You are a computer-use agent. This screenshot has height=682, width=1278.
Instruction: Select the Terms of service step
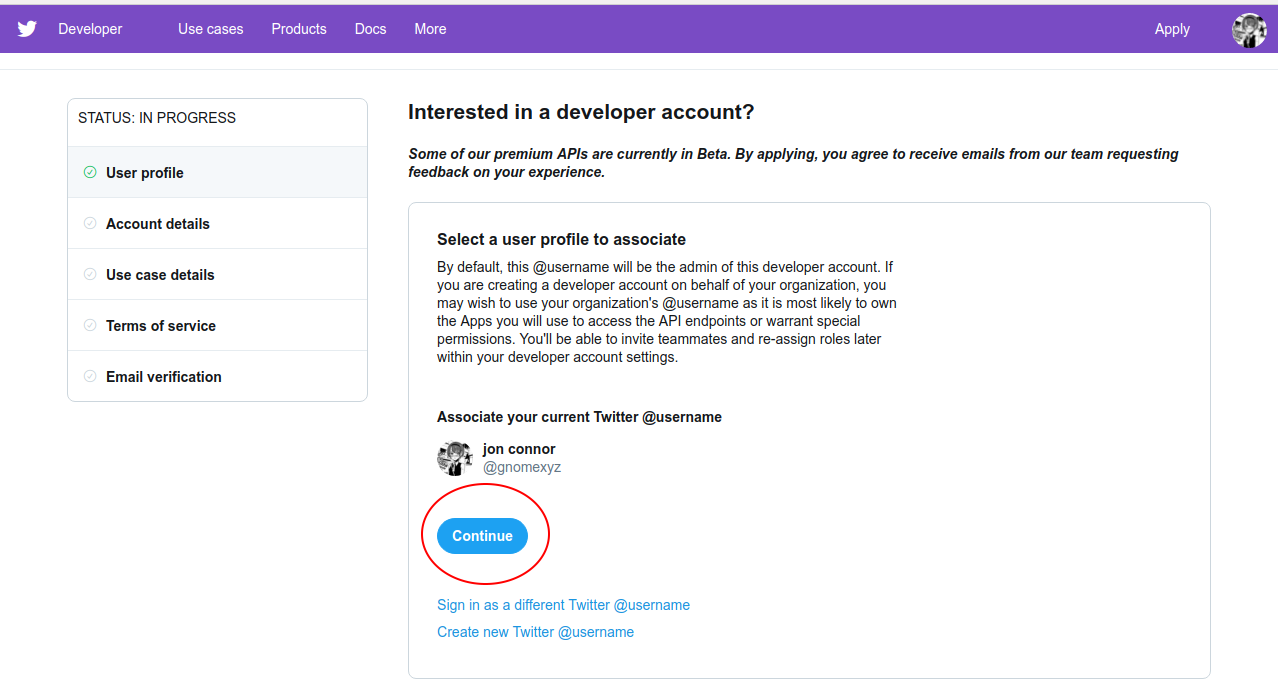pos(161,325)
